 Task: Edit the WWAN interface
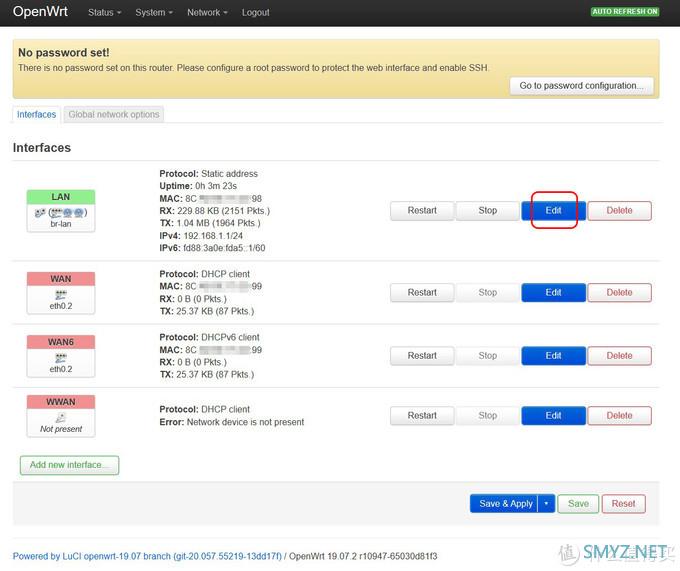pos(553,416)
